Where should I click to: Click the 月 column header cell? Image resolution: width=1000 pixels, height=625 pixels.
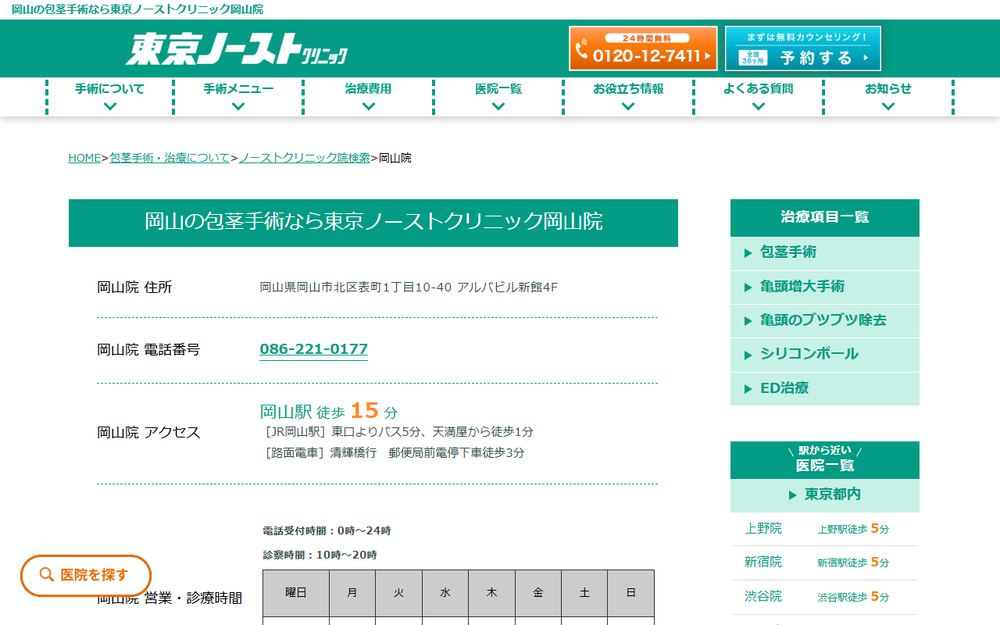click(x=352, y=593)
